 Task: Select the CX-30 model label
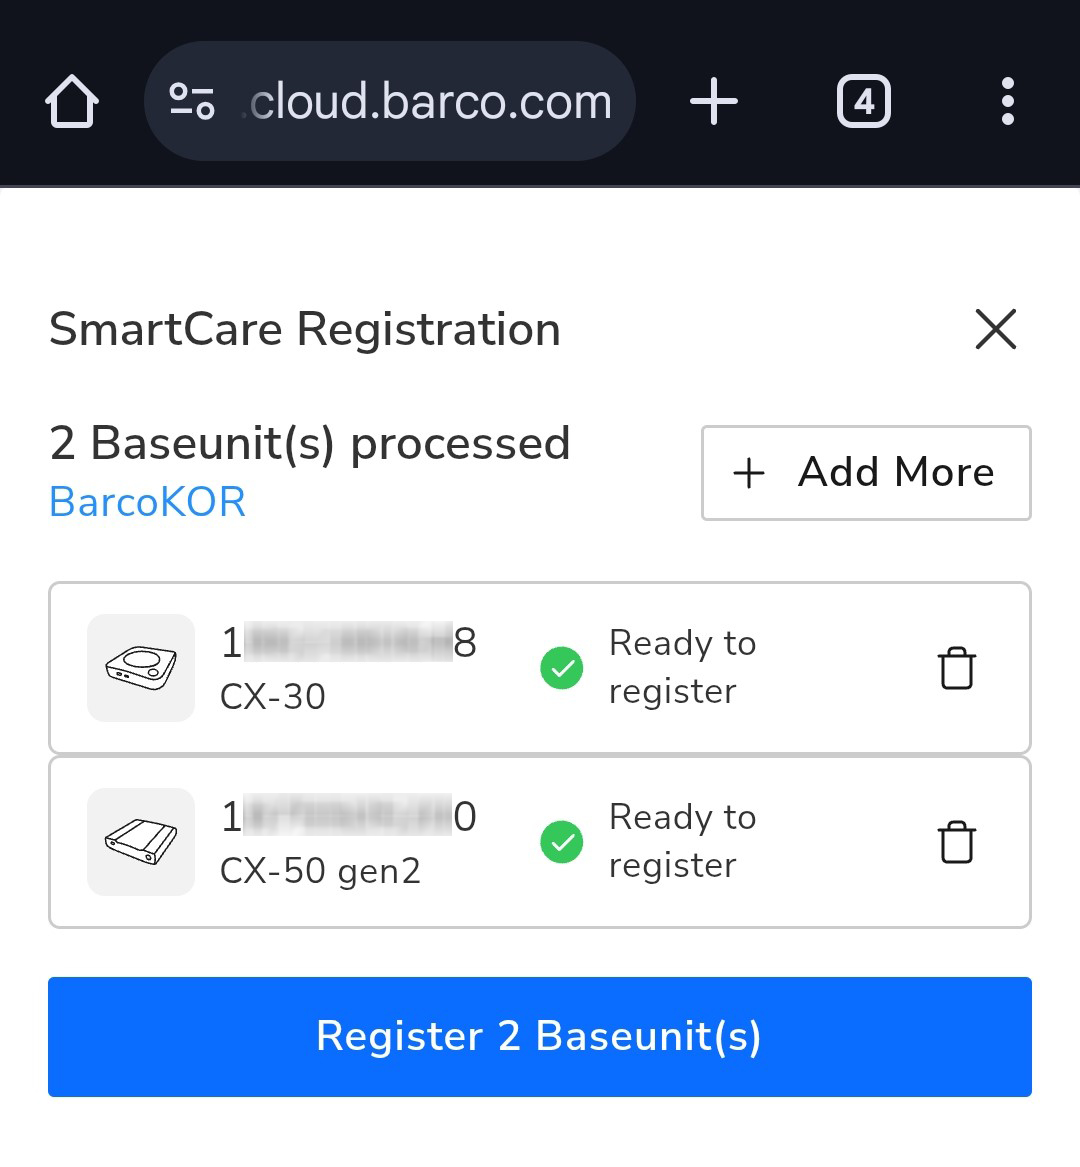pos(273,696)
